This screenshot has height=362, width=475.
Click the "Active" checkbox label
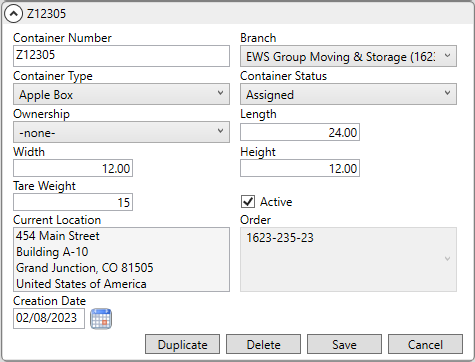coord(276,202)
